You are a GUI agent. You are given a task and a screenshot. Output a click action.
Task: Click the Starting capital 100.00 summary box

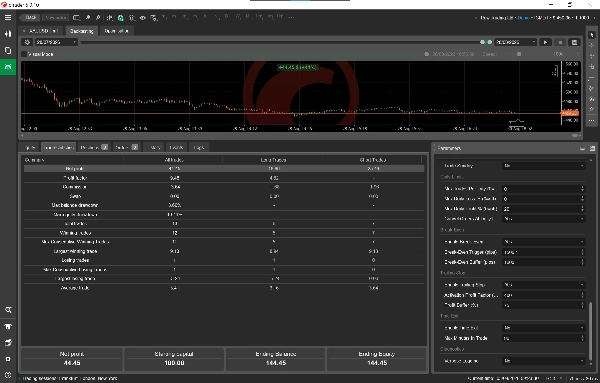174,359
